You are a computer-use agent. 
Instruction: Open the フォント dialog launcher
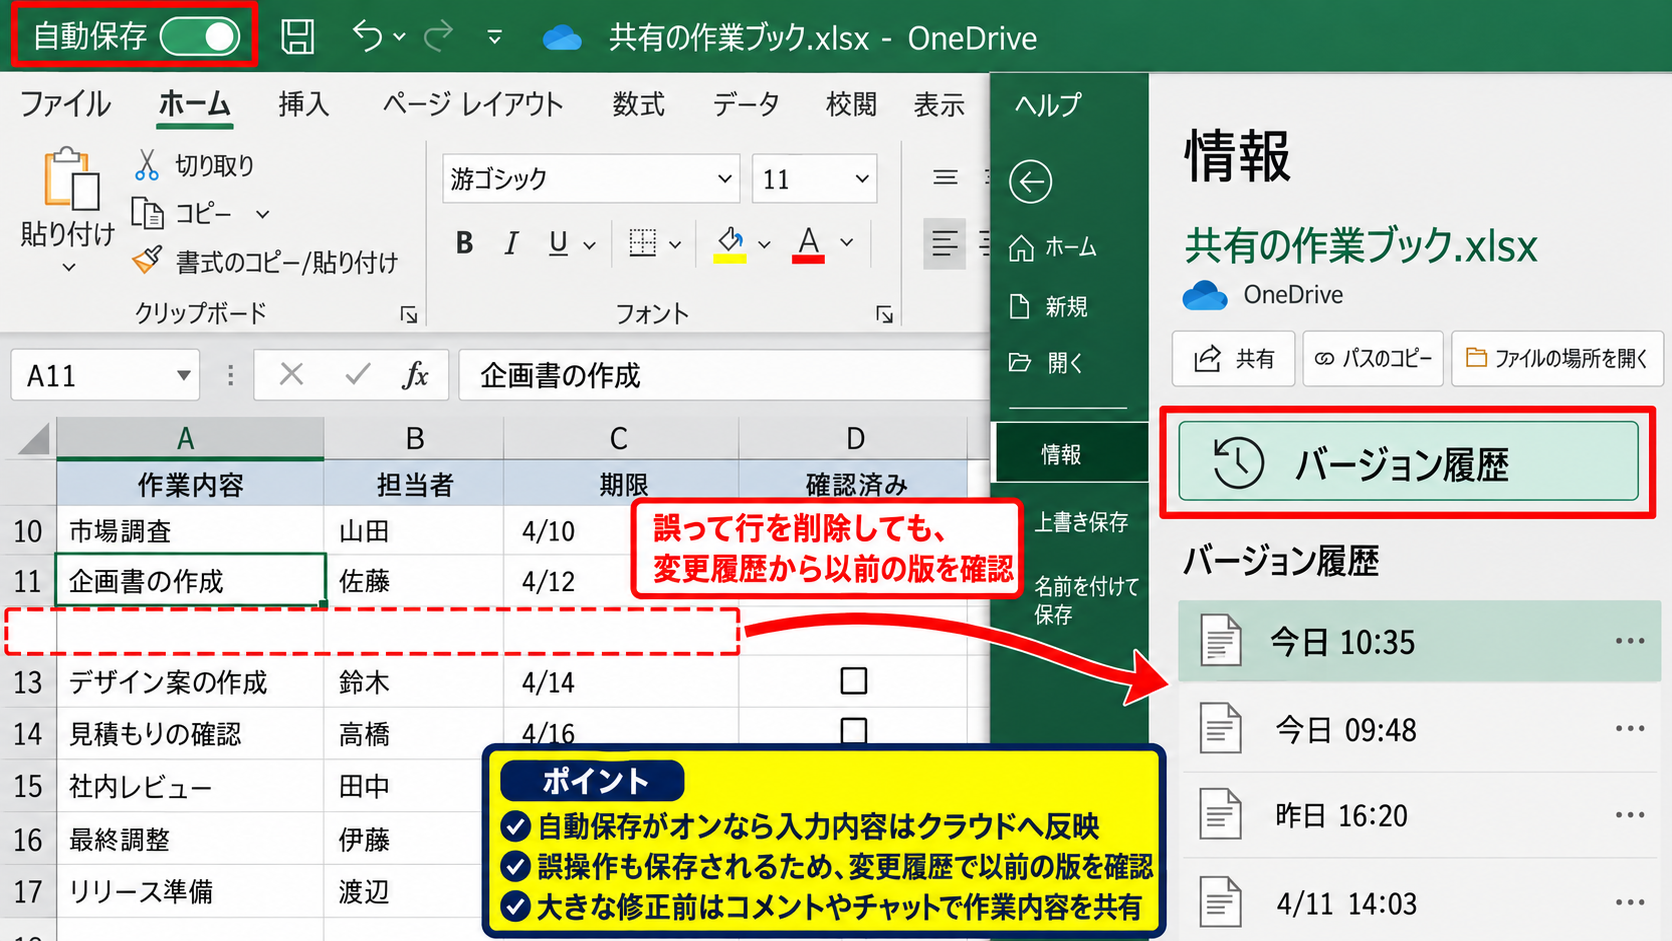(x=884, y=315)
